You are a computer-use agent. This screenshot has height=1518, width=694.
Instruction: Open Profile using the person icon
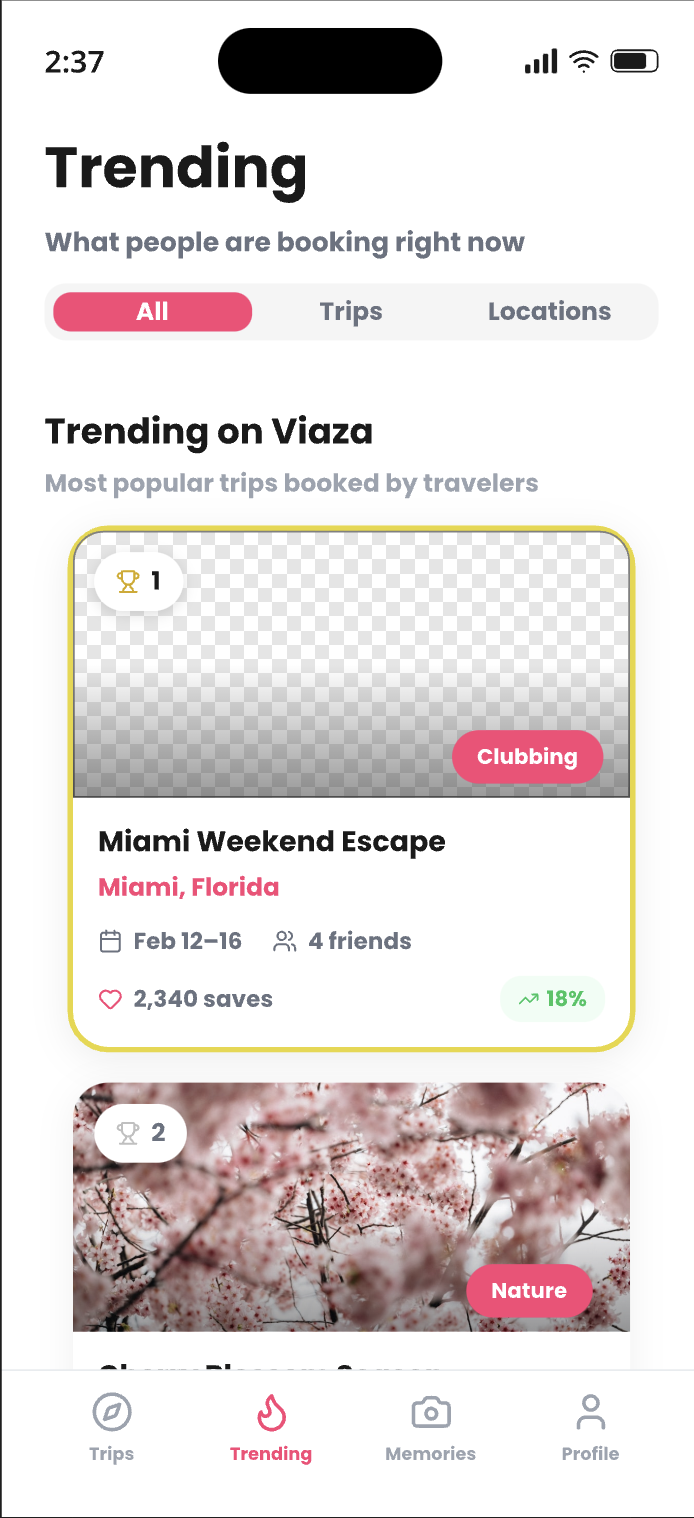point(589,1411)
